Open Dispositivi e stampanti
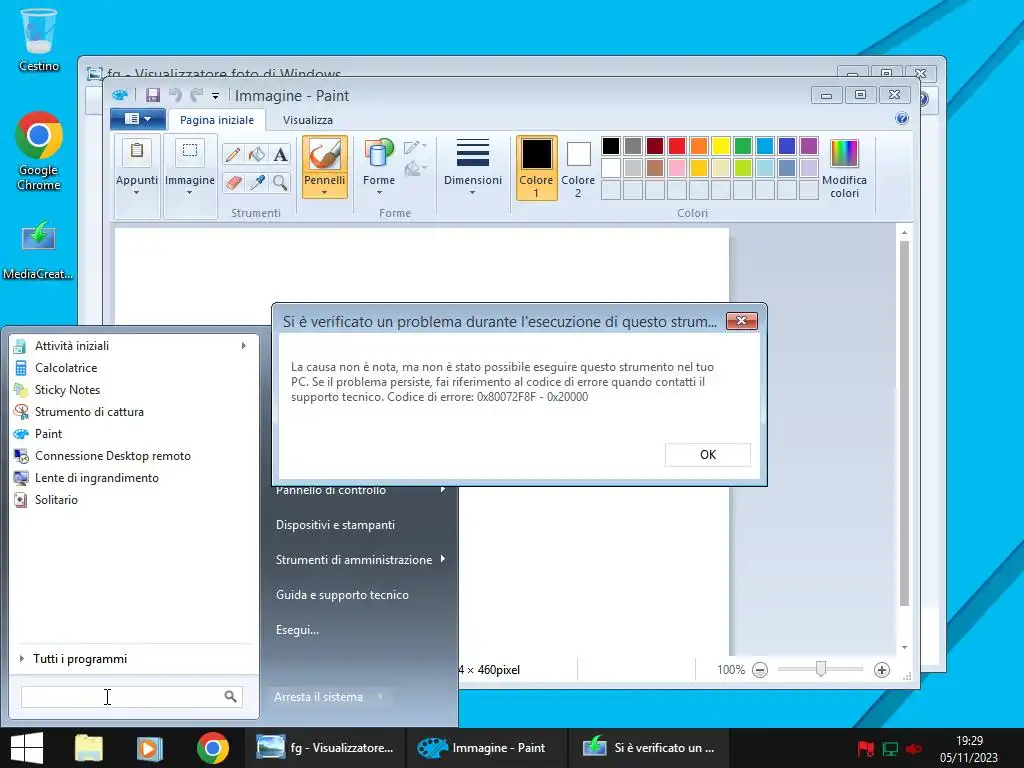This screenshot has height=768, width=1024. pos(336,524)
